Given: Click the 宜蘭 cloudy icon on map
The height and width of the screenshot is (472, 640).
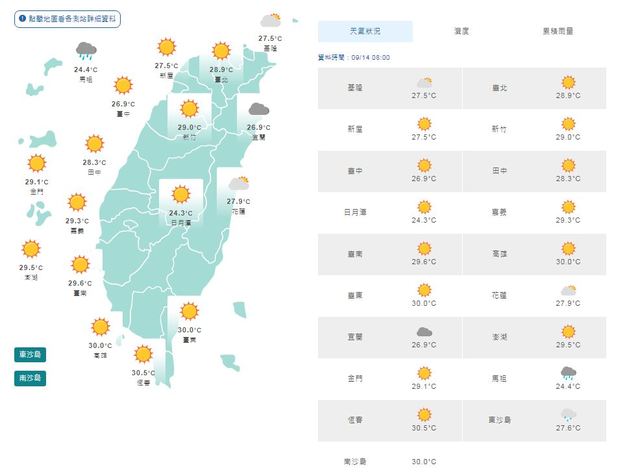Looking at the screenshot, I should click(x=258, y=110).
